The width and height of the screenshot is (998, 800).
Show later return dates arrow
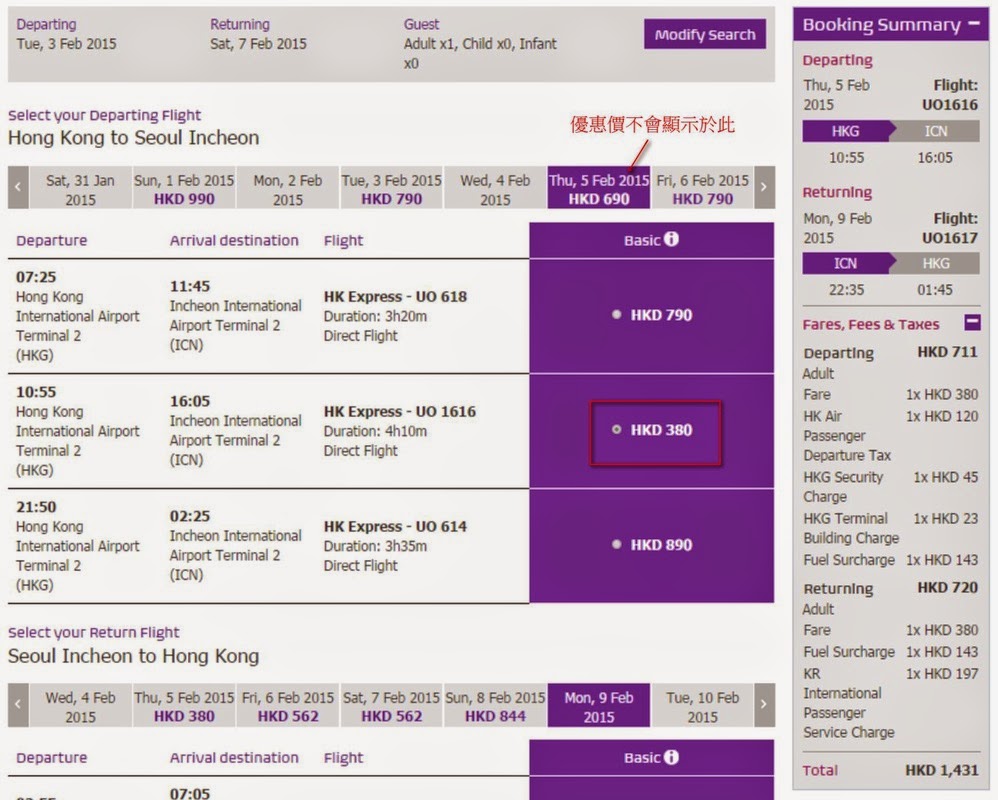764,705
